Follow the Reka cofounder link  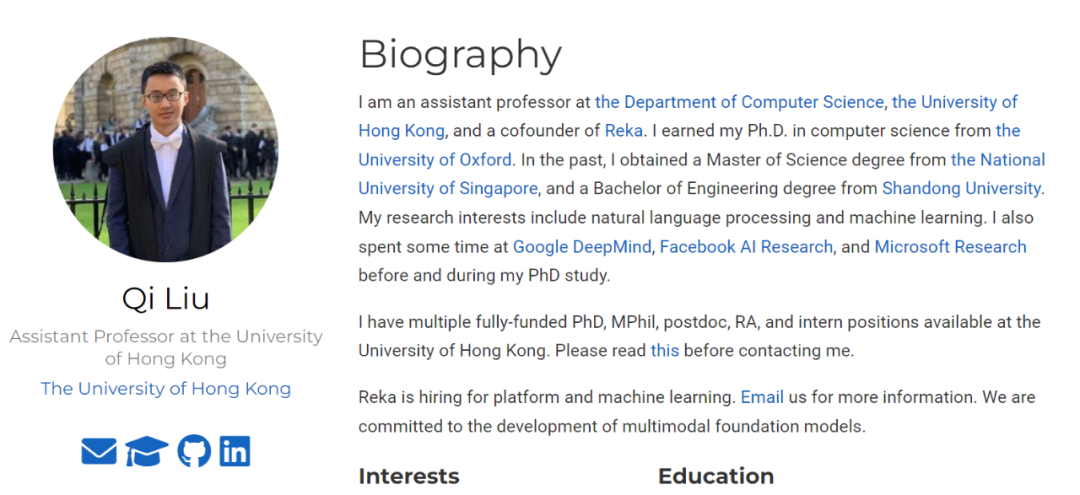(x=624, y=131)
